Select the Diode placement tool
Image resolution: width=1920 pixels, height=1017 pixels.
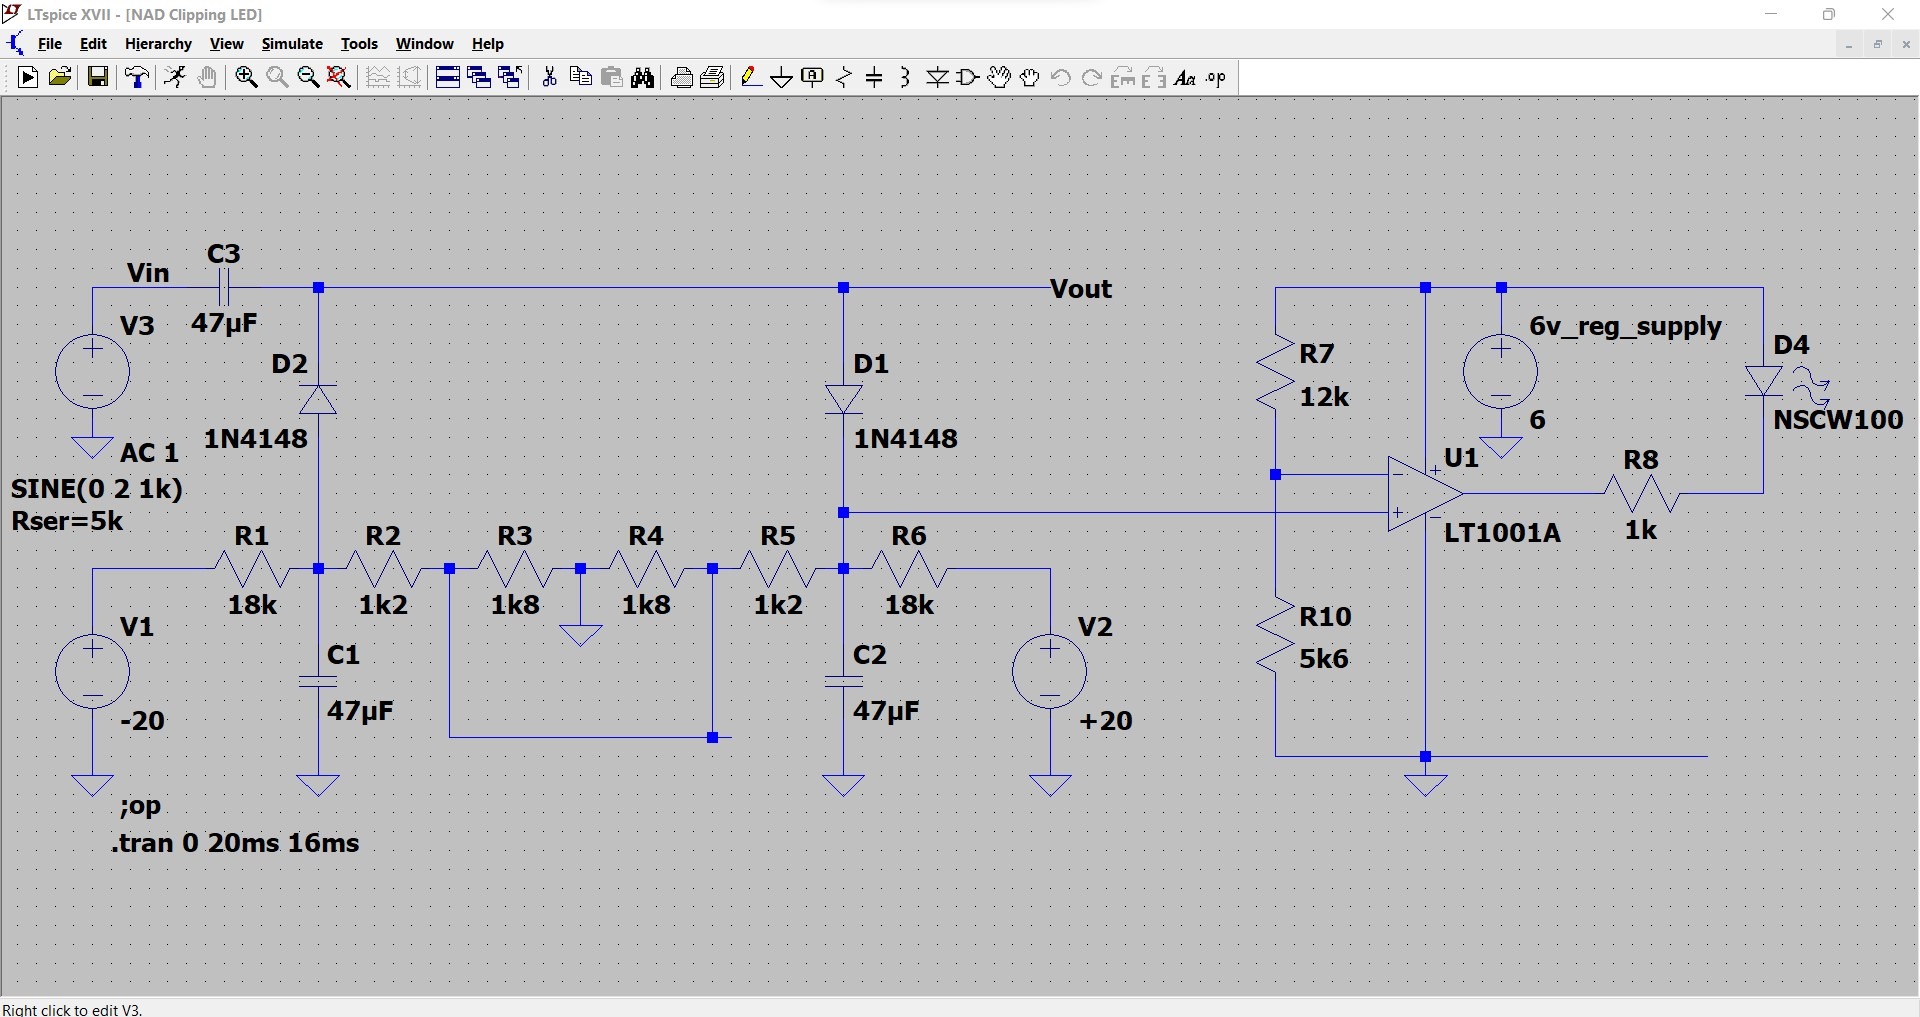coord(937,78)
